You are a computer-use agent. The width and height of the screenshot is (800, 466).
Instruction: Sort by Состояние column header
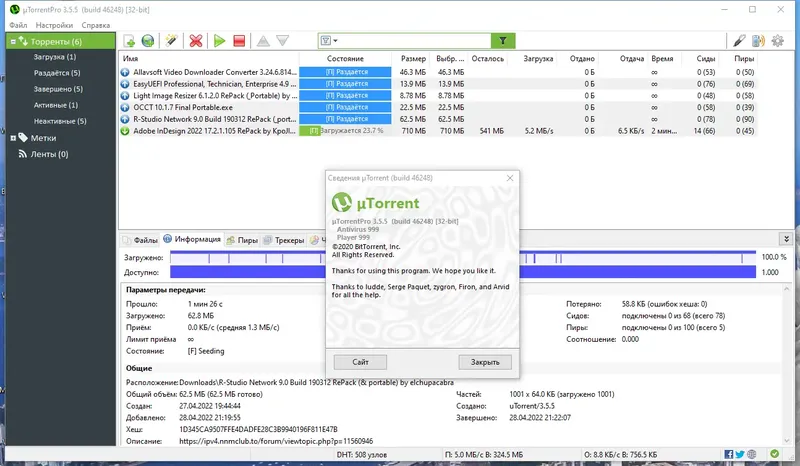click(345, 59)
